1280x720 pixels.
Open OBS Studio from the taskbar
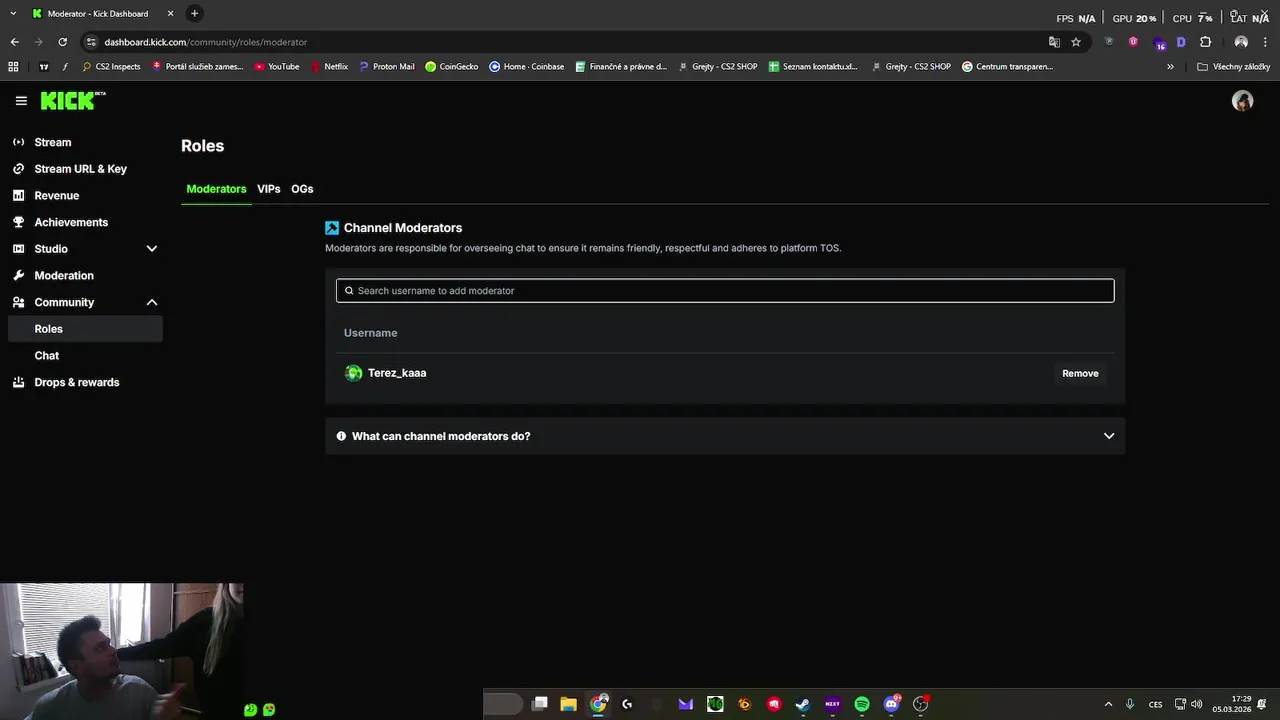pyautogui.click(x=921, y=704)
